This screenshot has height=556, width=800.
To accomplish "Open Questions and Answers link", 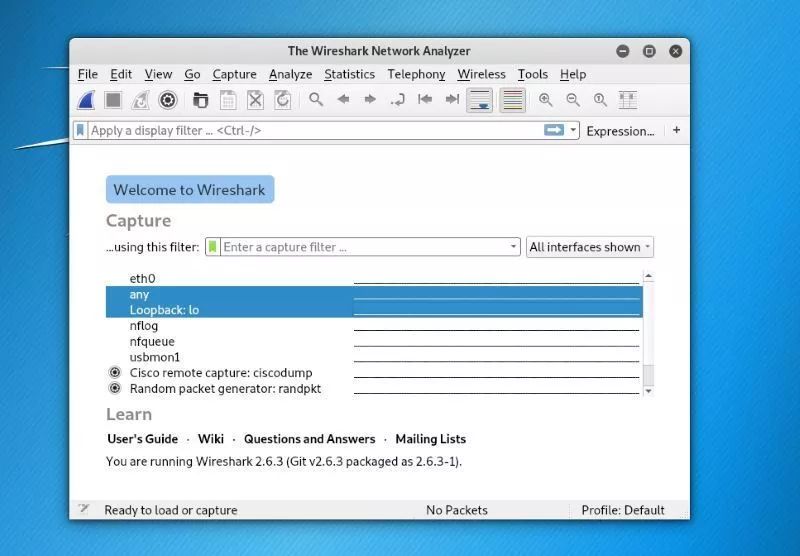I will [309, 439].
